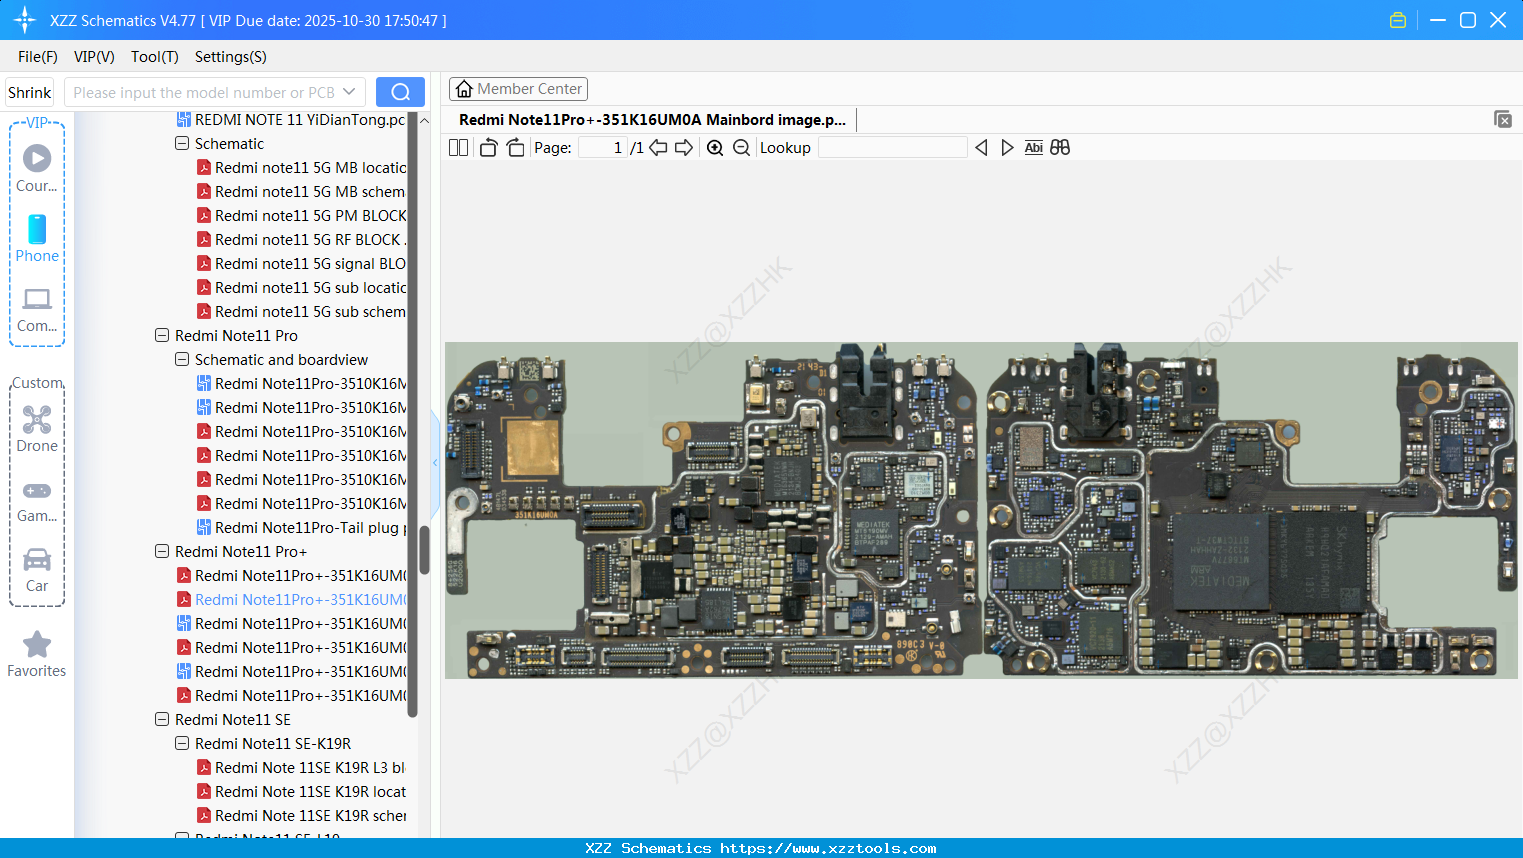Open the Tool(T) menu
The image size is (1523, 858).
tap(154, 57)
